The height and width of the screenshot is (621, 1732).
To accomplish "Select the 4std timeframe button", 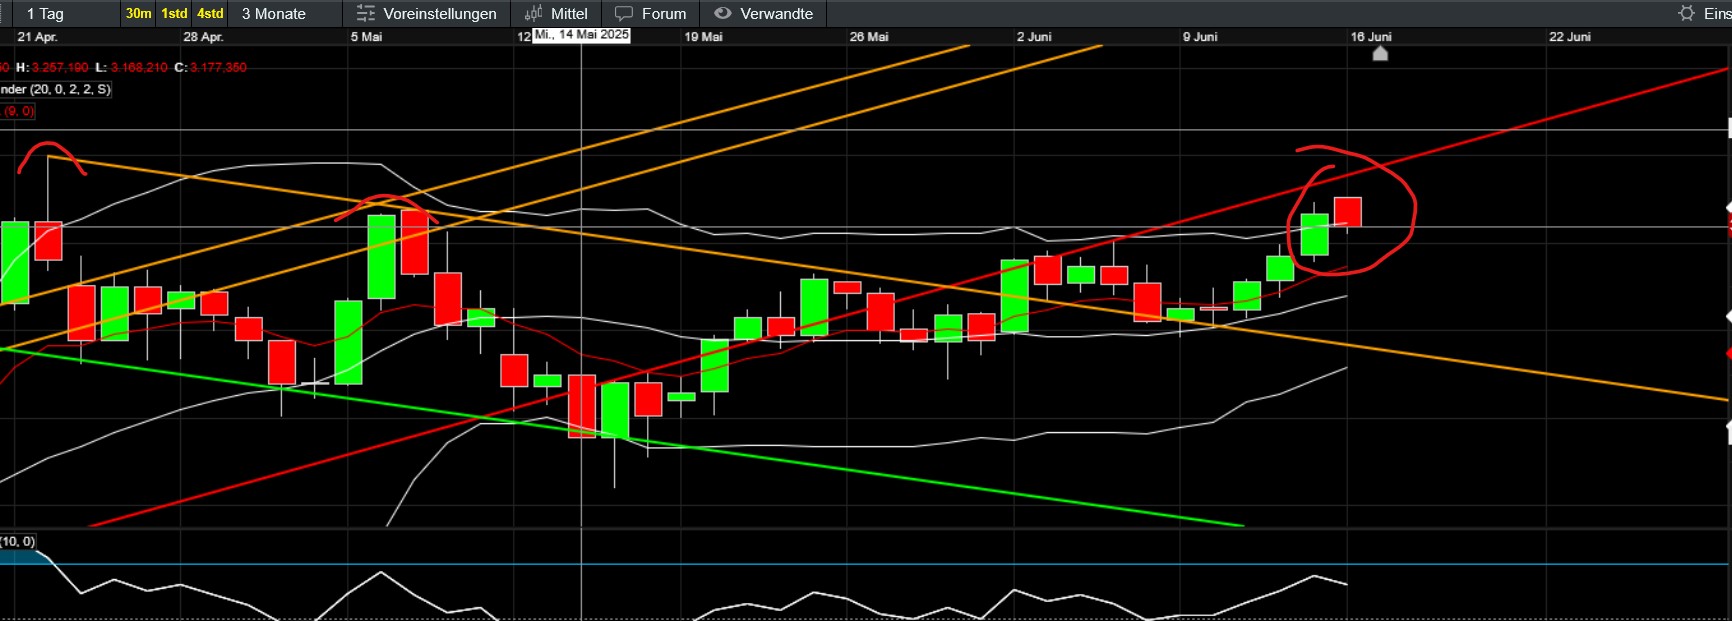I will [x=210, y=14].
